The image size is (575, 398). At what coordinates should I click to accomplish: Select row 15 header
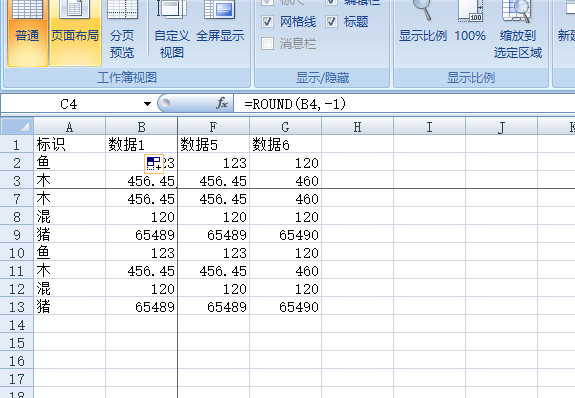click(x=17, y=342)
